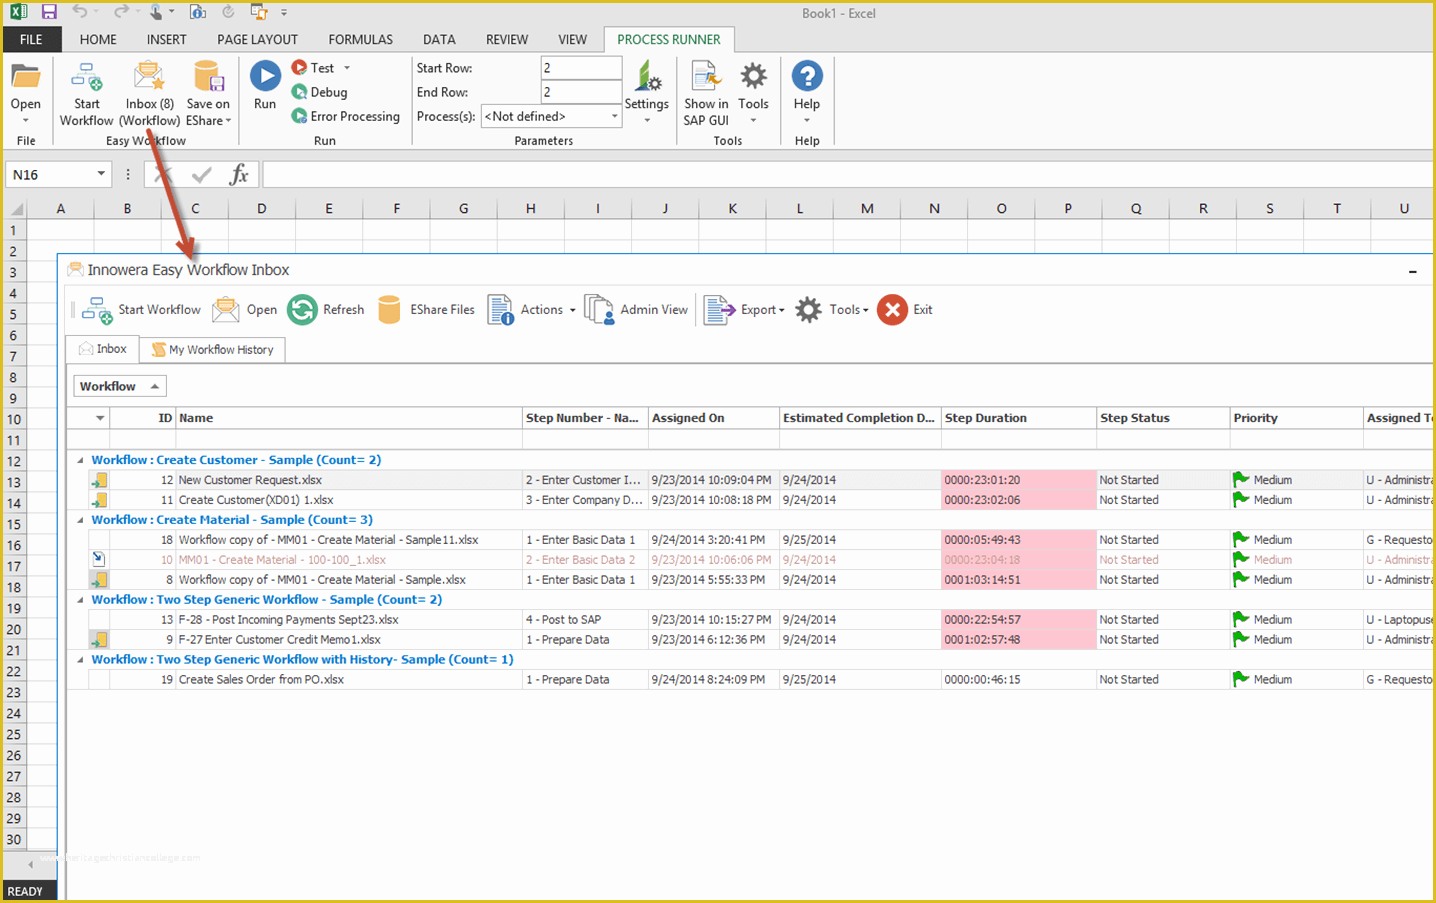Collapse Workflow : Create Material - Sample group
The image size is (1436, 903).
coord(81,520)
